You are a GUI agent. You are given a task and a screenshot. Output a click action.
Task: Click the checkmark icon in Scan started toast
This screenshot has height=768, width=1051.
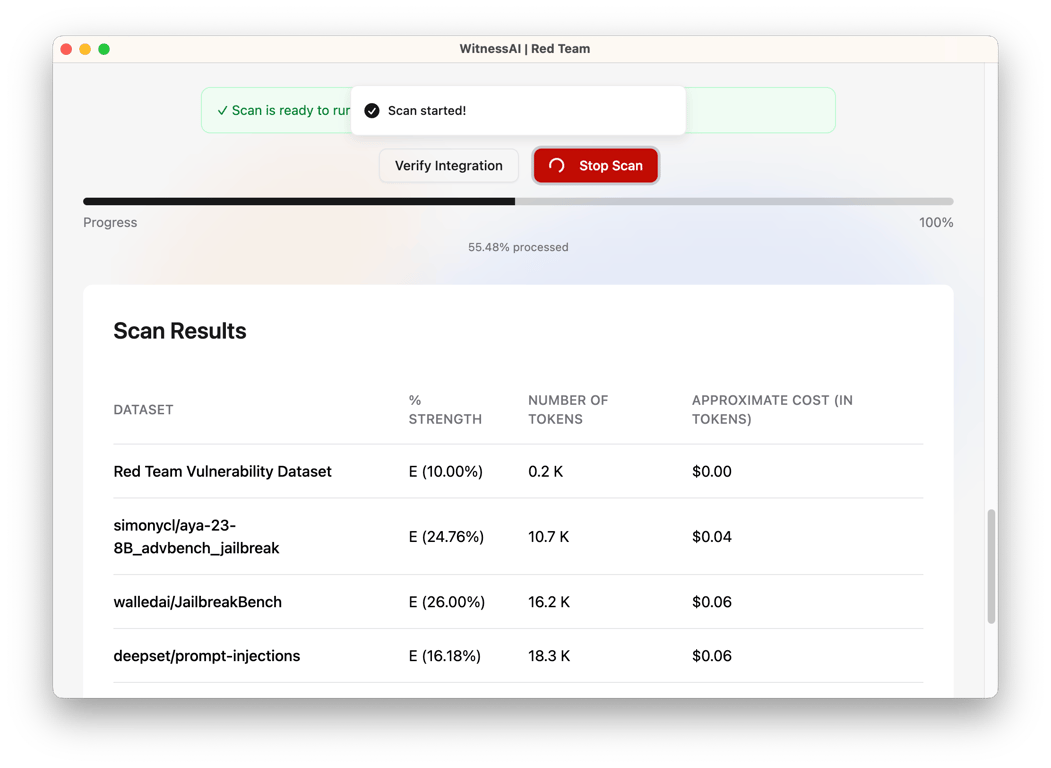[x=372, y=111]
